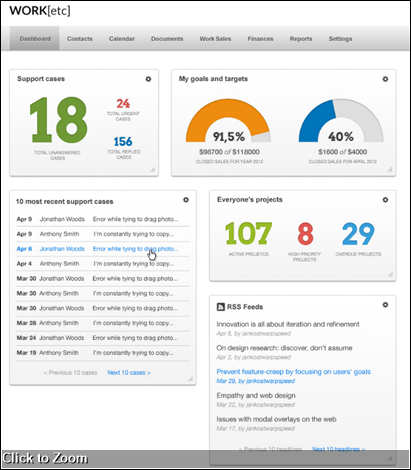Open Mar 28 Anthony Smith support case
This screenshot has height=470, width=411.
tap(103, 323)
